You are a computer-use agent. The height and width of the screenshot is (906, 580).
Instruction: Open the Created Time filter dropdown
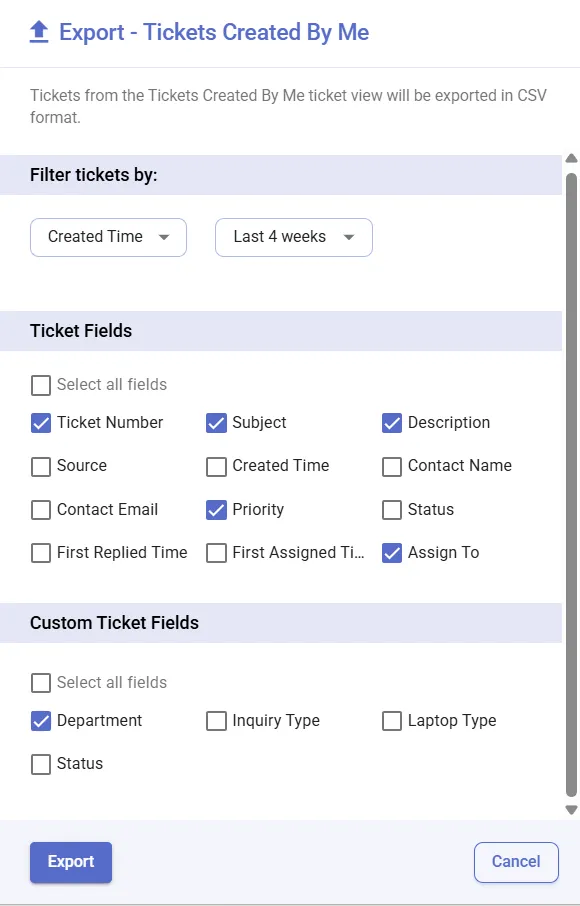(x=108, y=237)
